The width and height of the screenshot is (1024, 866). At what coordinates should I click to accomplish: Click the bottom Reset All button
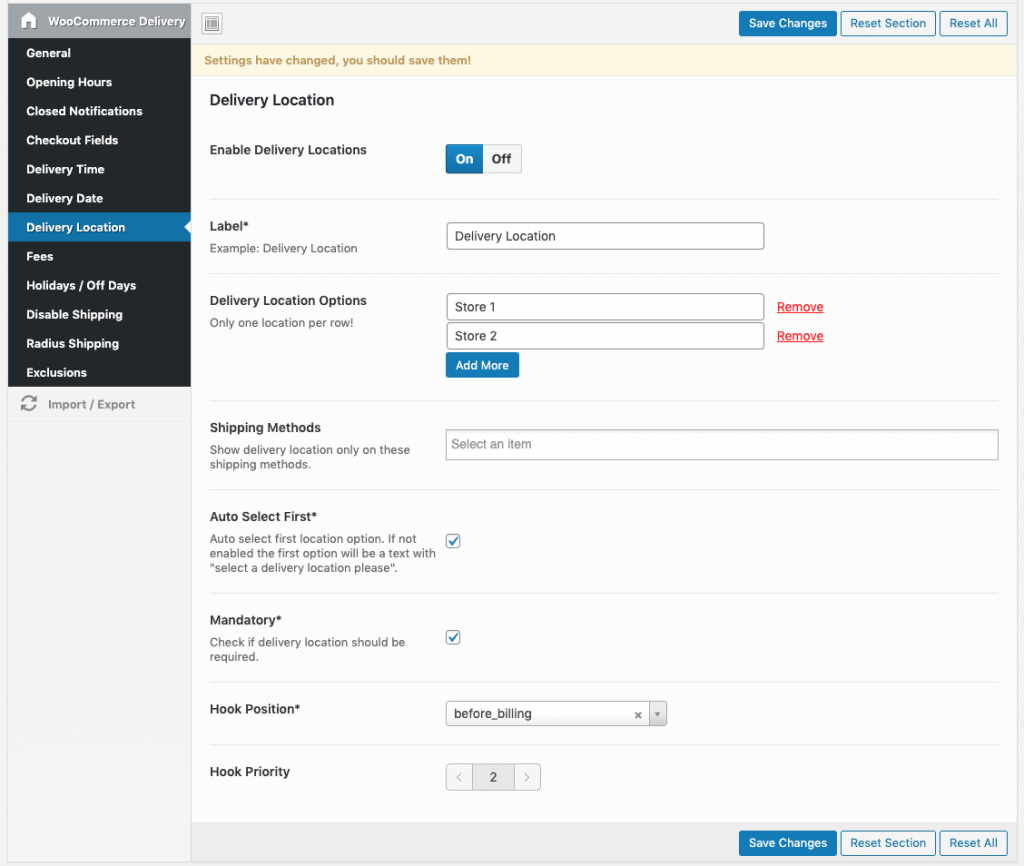[x=973, y=843]
